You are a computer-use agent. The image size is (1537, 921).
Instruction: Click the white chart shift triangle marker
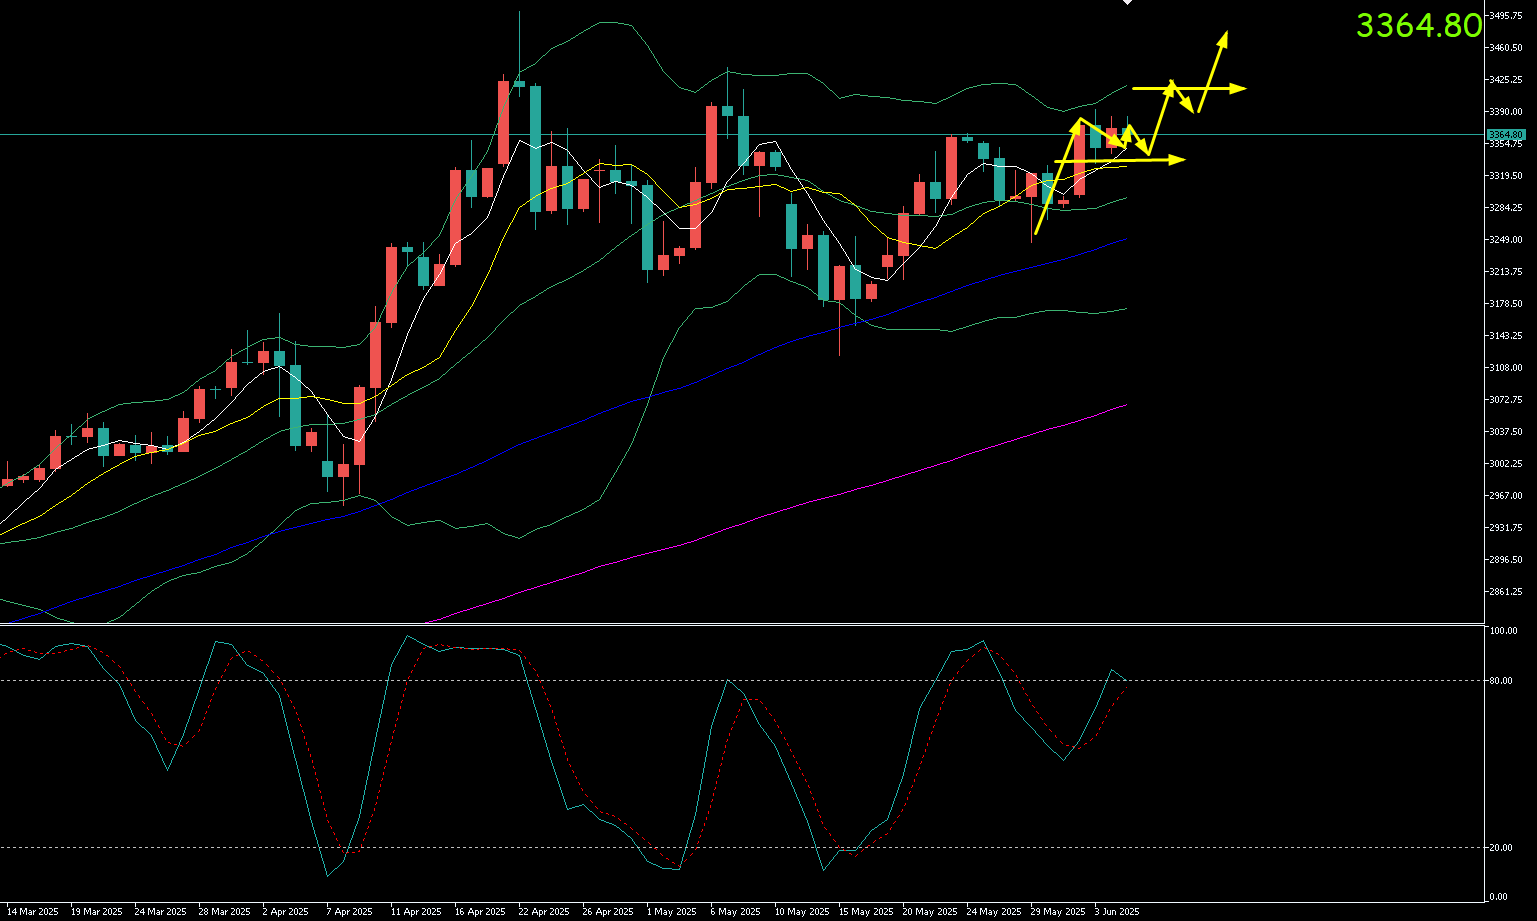click(1127, 3)
